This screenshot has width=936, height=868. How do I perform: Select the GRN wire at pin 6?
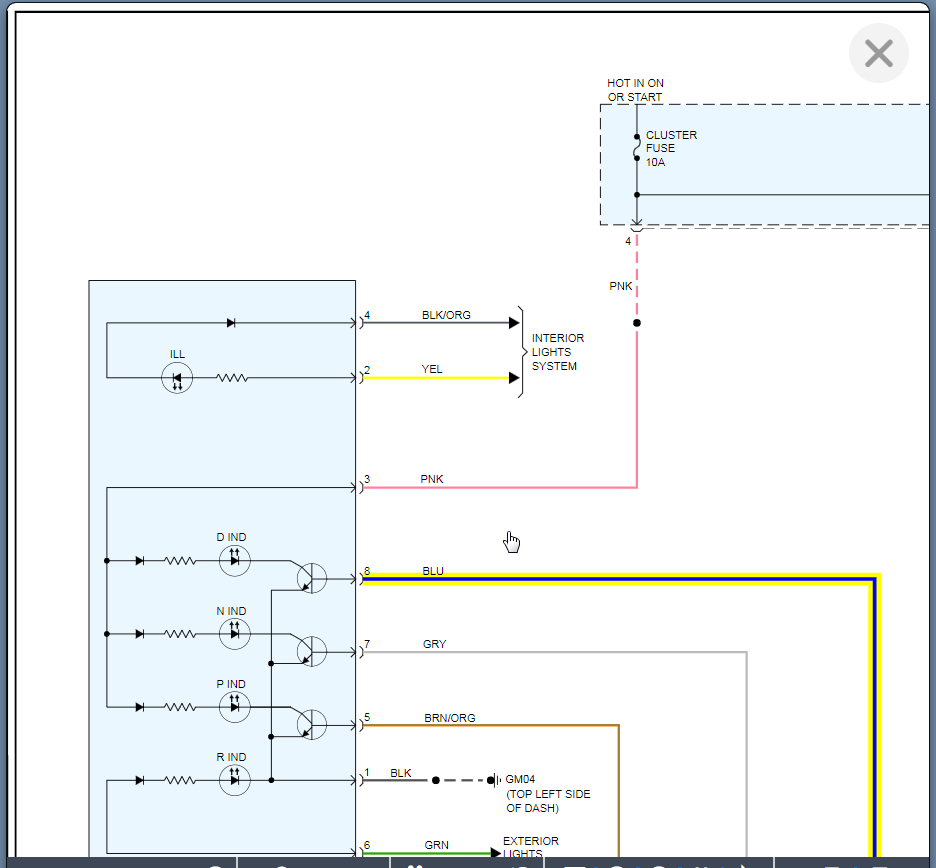pos(427,854)
